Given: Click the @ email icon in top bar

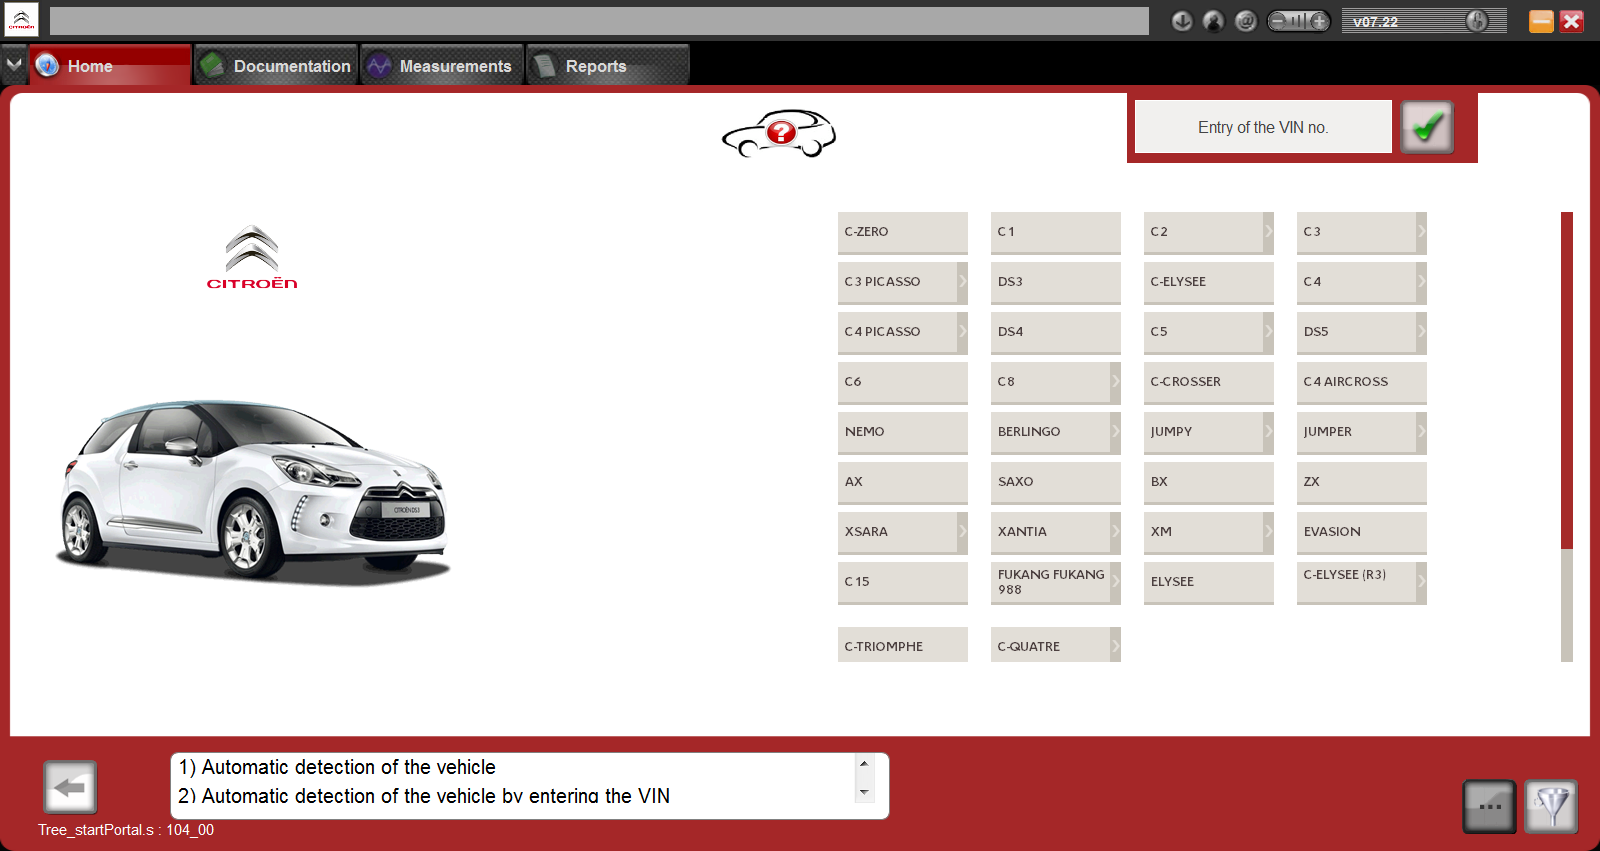Looking at the screenshot, I should pos(1246,21).
